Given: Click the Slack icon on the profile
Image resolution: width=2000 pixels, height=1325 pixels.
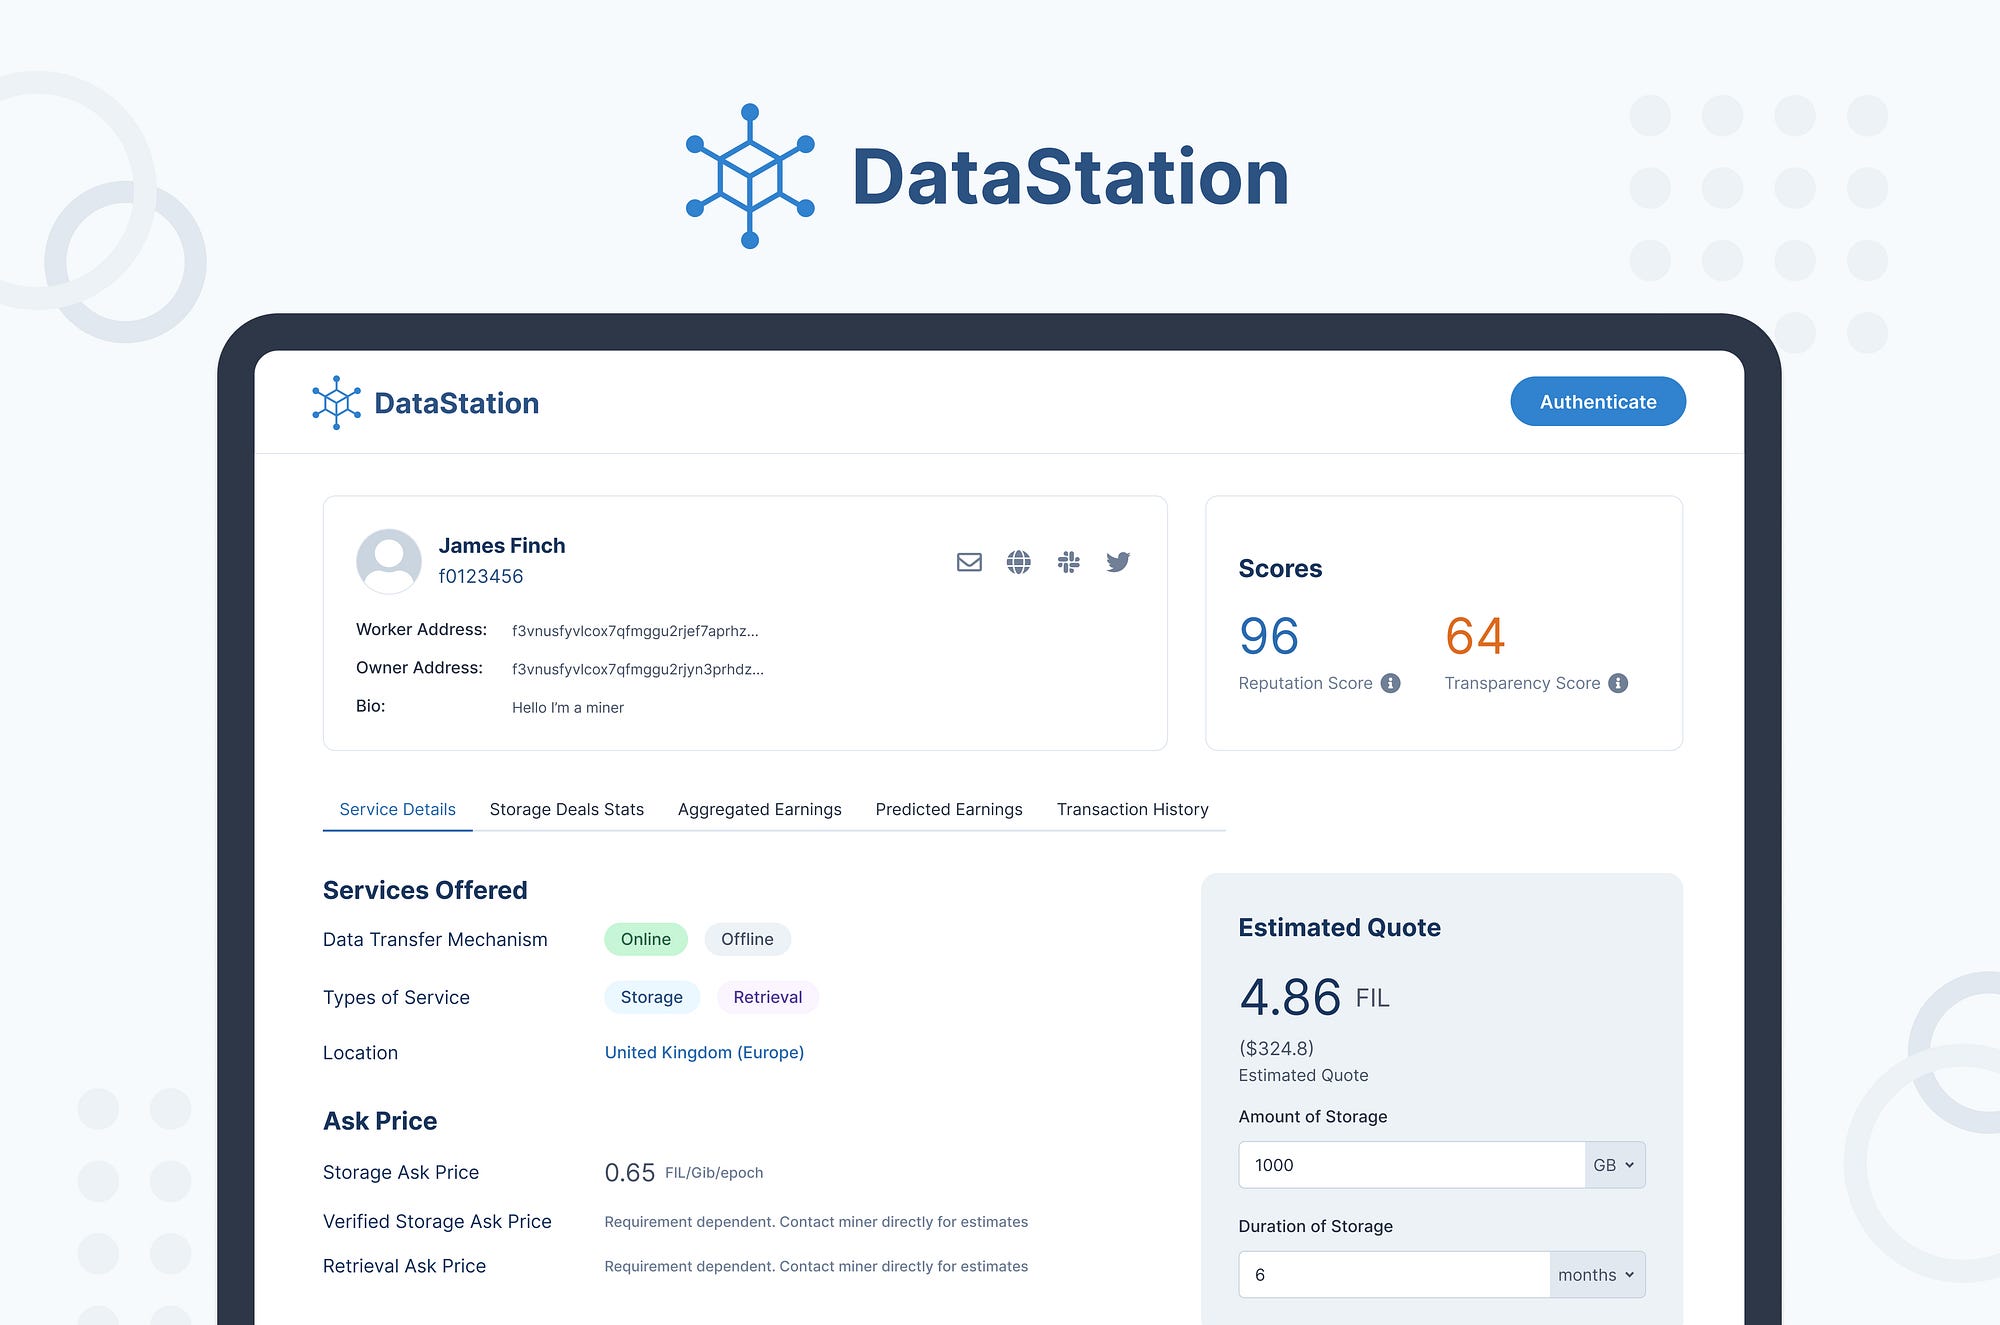Looking at the screenshot, I should click(1069, 562).
